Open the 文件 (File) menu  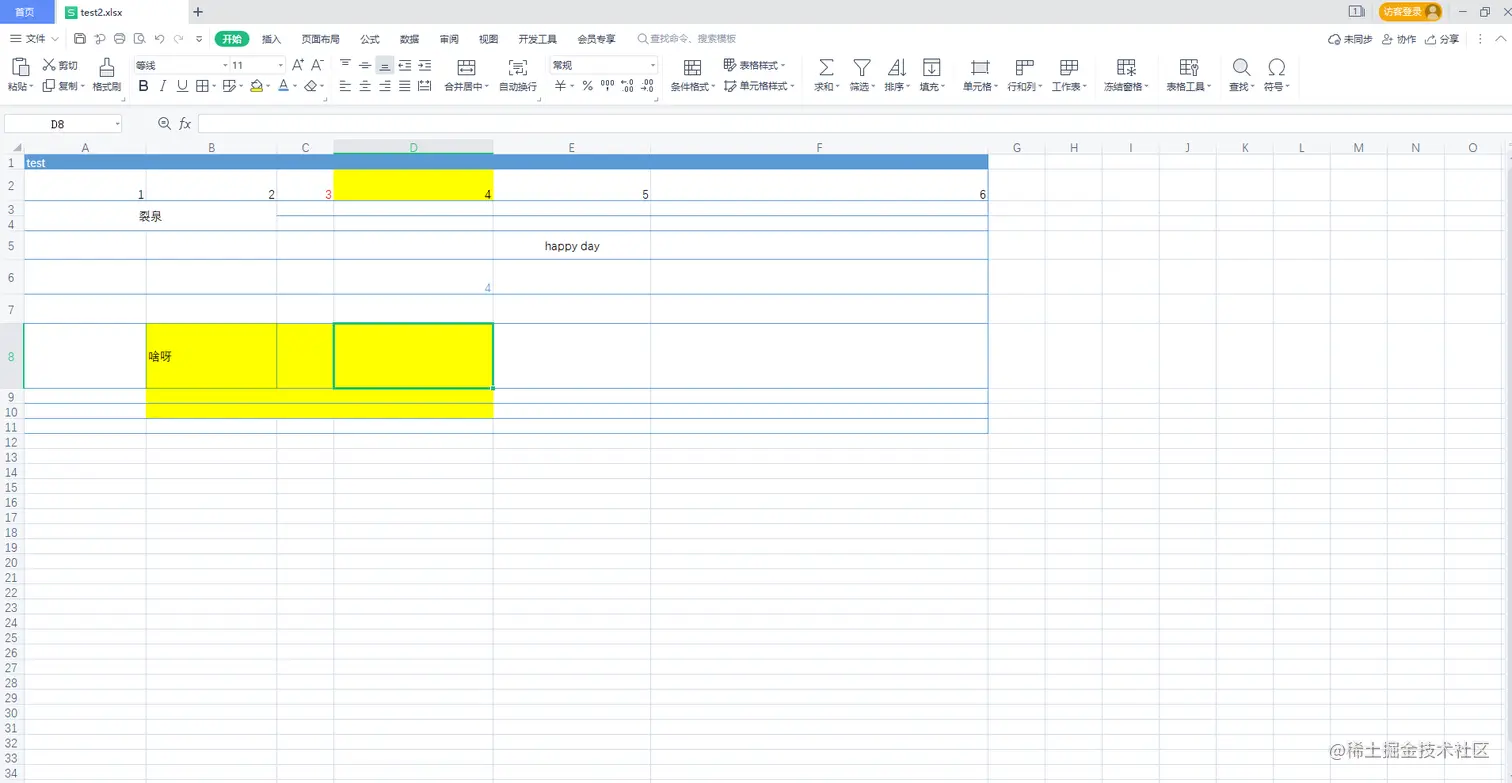pyautogui.click(x=34, y=39)
